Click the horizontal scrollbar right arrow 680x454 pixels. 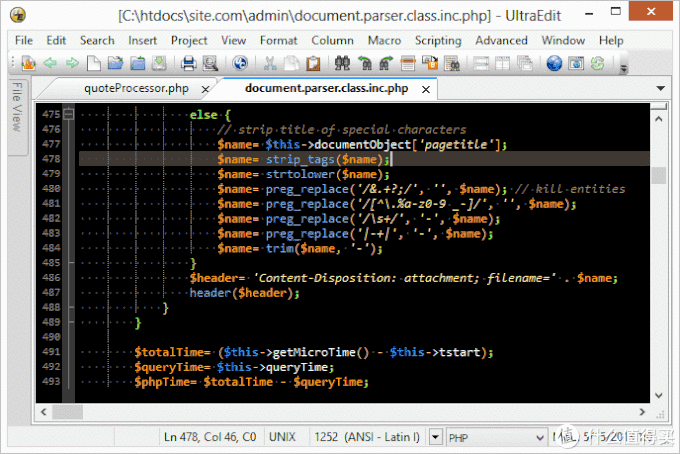pyautogui.click(x=642, y=412)
